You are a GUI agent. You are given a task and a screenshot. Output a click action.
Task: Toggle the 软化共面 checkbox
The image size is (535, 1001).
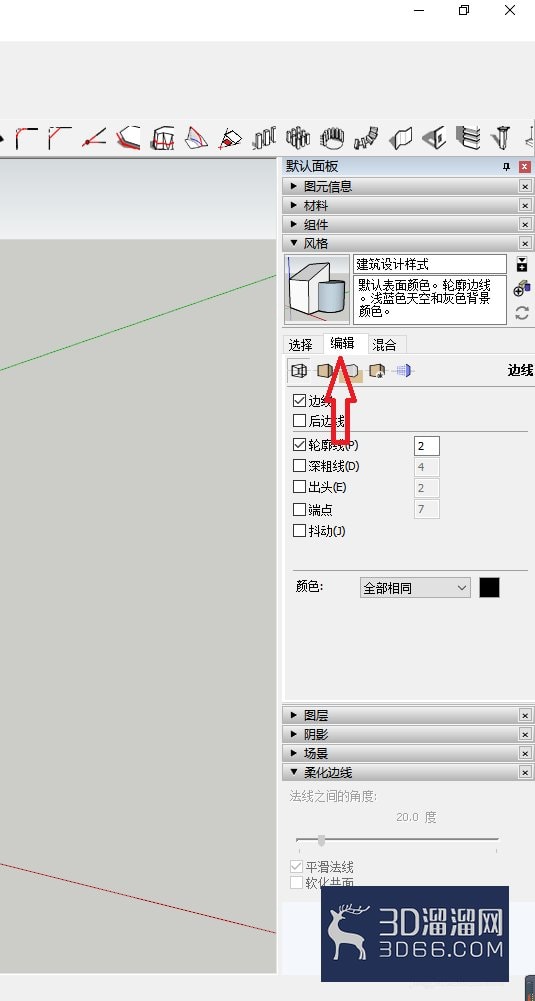click(x=296, y=883)
